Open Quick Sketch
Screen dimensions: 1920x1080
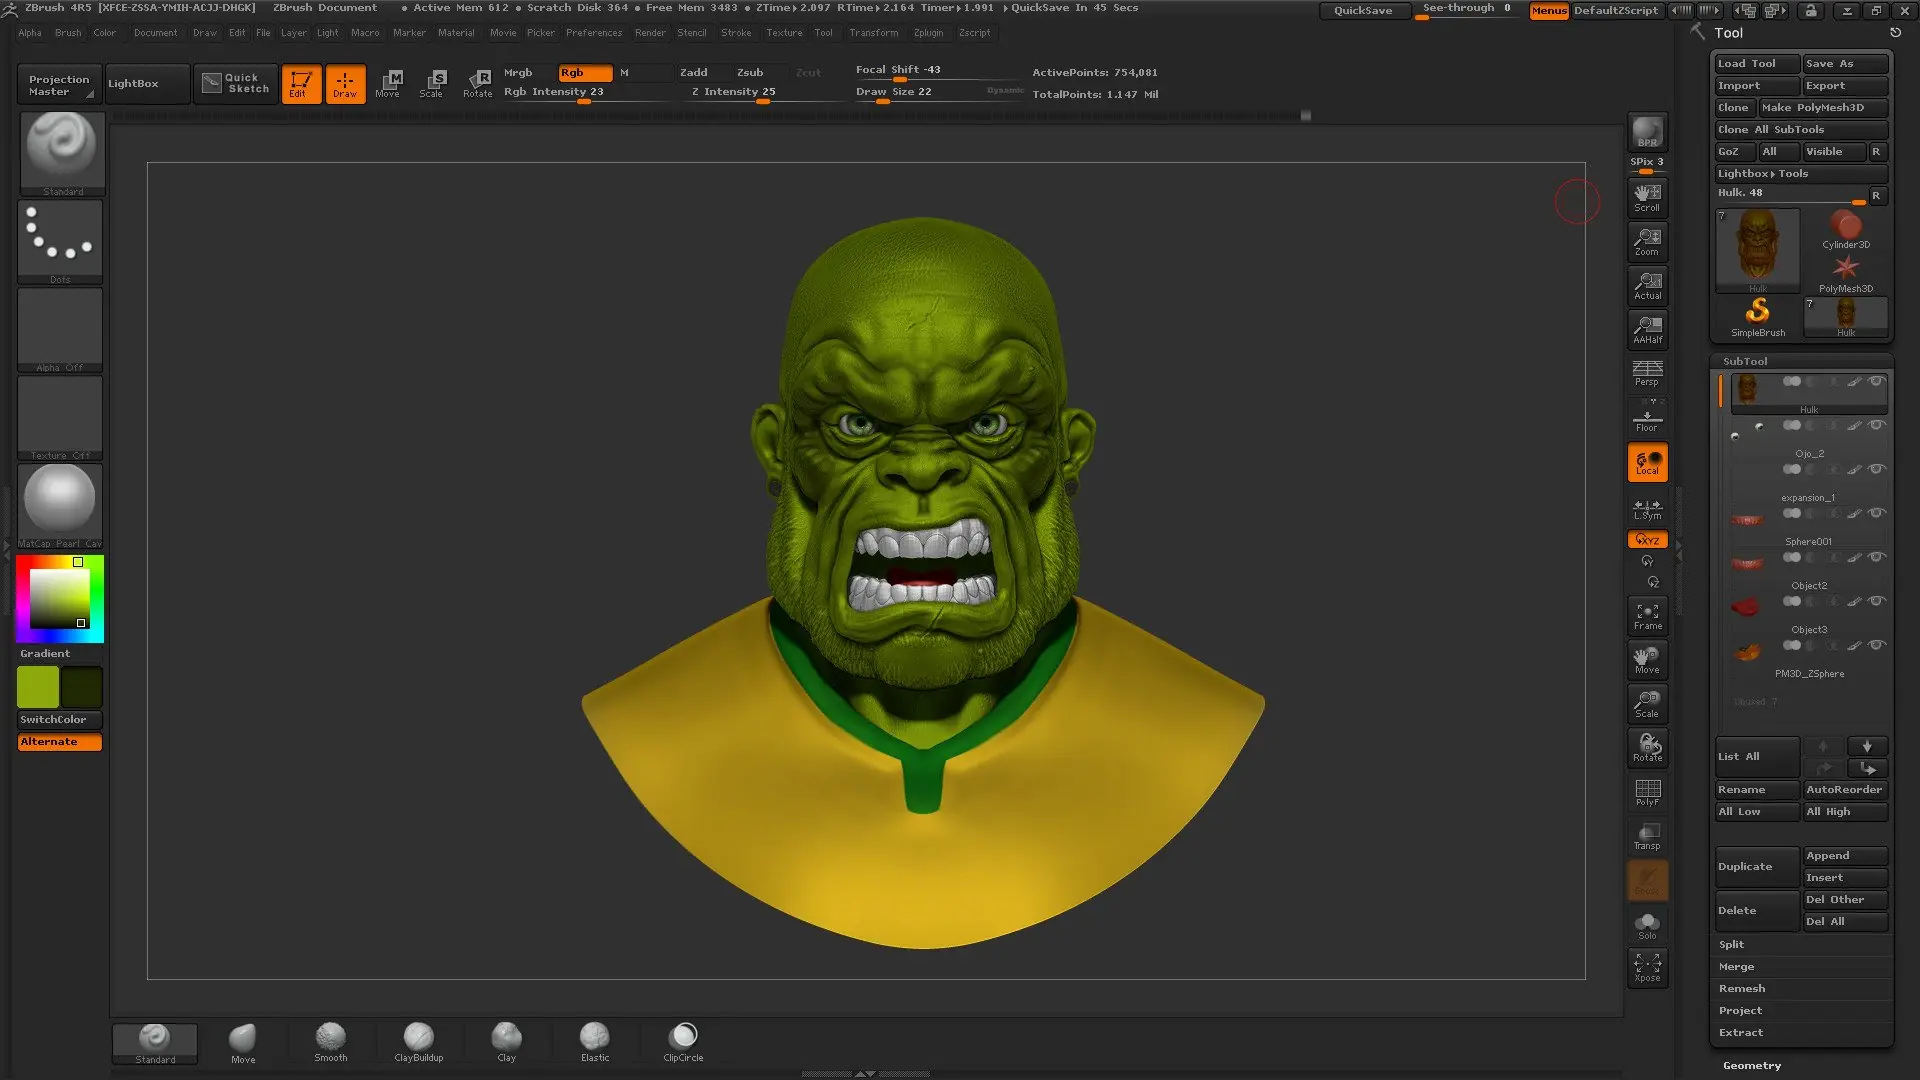point(235,84)
